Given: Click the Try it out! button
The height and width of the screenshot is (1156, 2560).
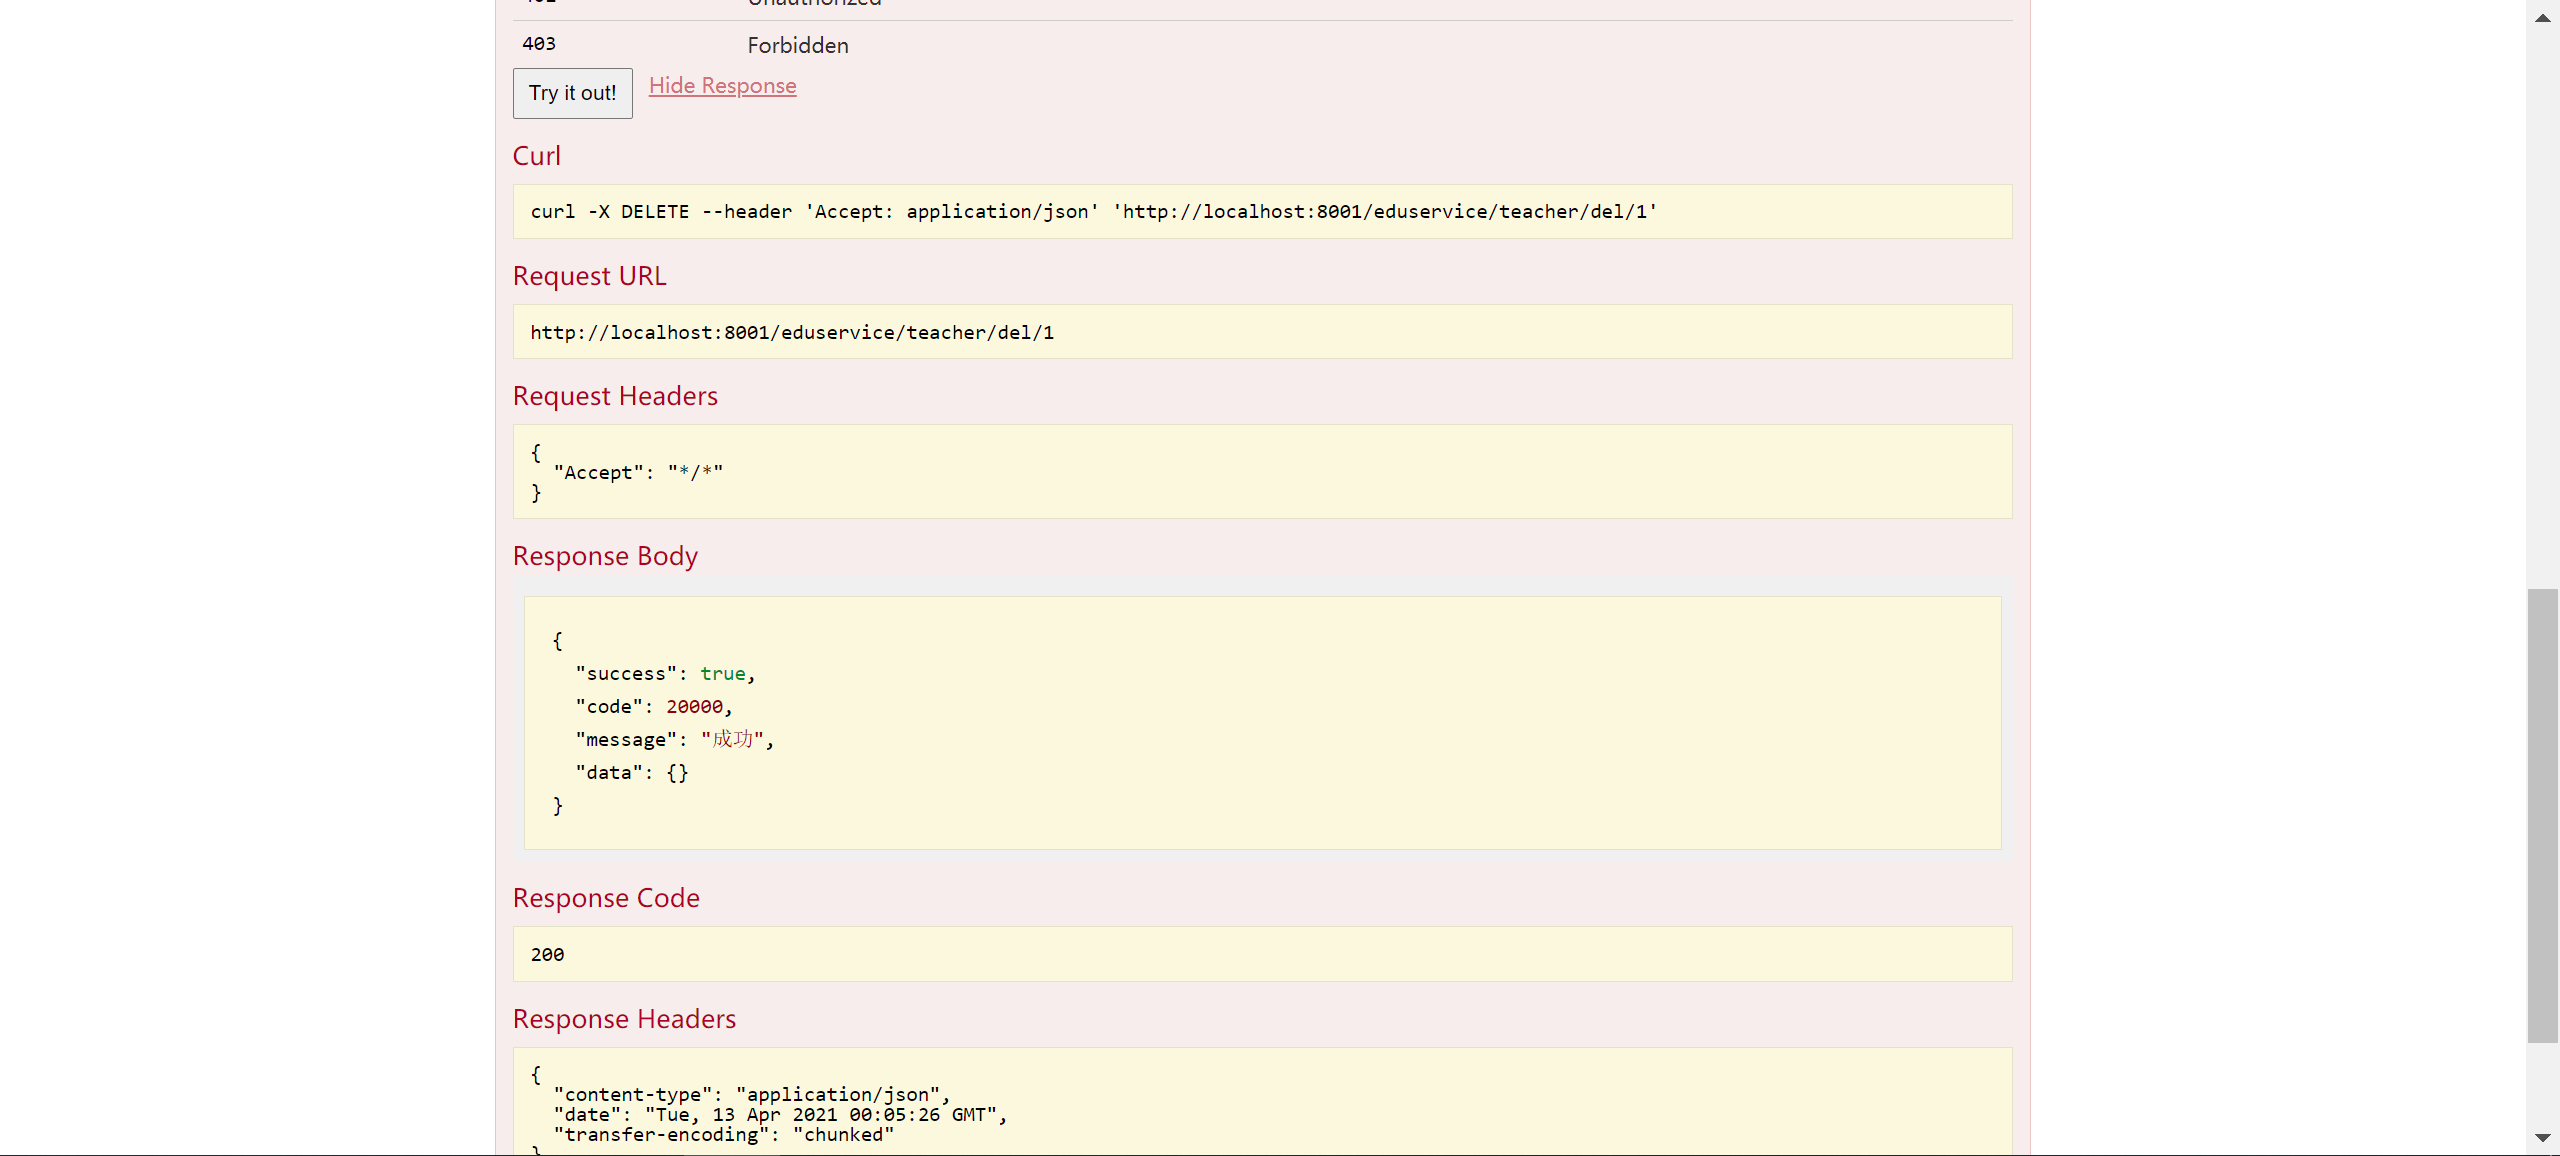Looking at the screenshot, I should [572, 93].
